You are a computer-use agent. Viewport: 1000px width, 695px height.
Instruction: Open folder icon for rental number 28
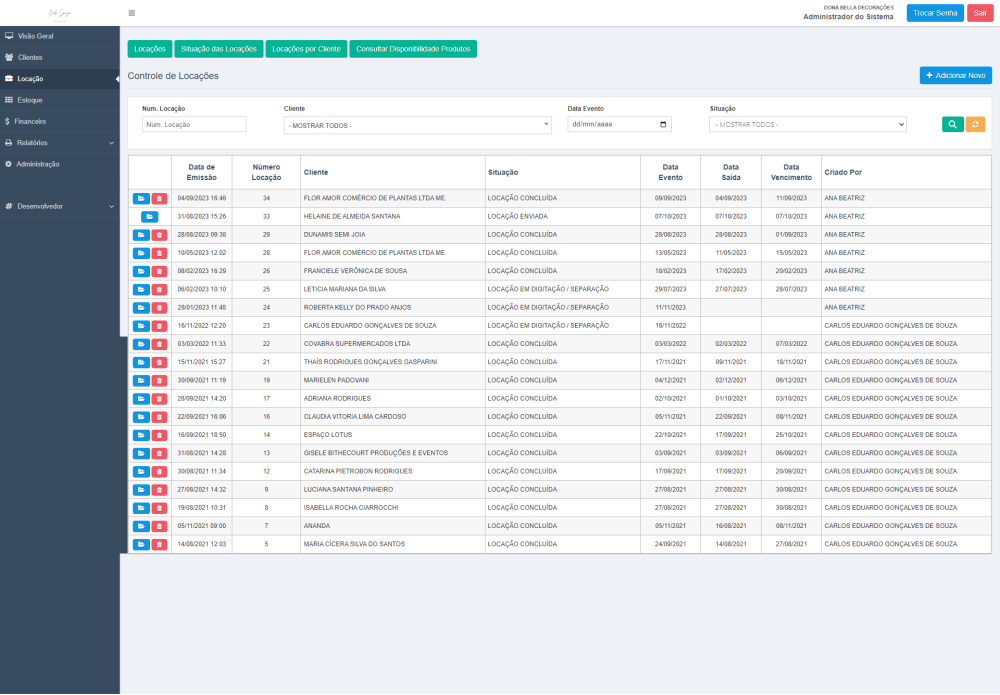coord(141,253)
